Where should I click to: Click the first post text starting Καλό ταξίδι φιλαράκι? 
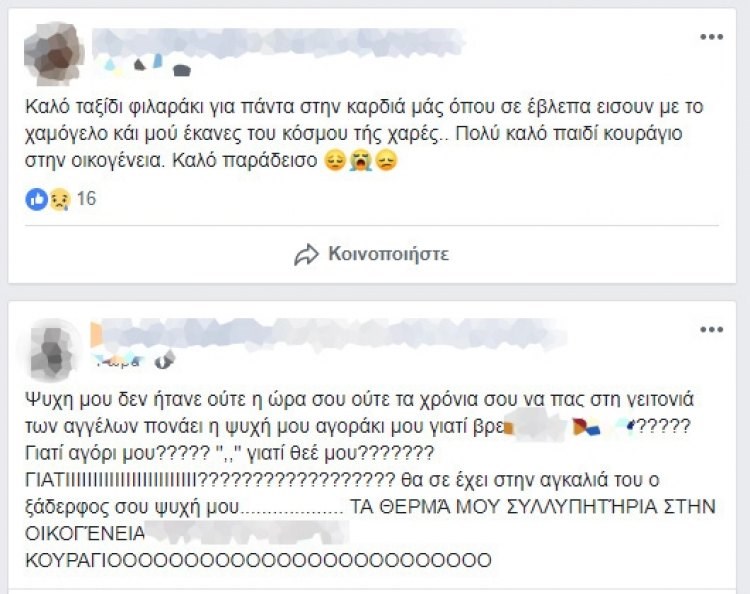click(364, 134)
